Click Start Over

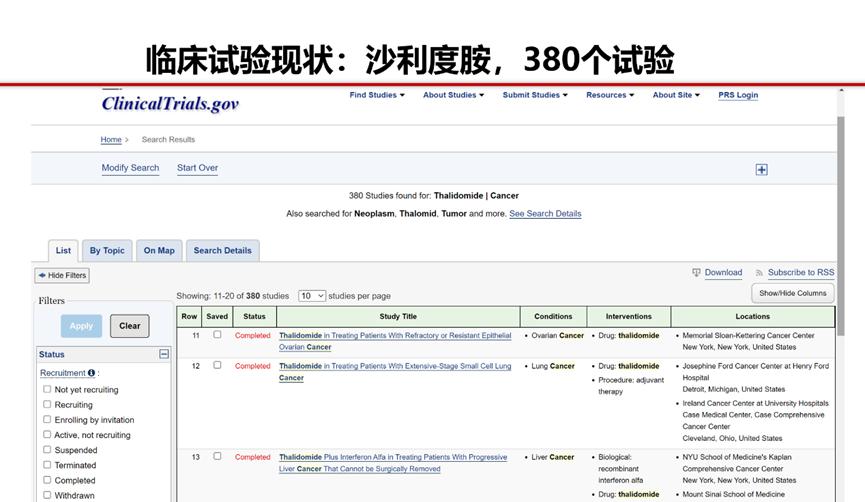[197, 168]
